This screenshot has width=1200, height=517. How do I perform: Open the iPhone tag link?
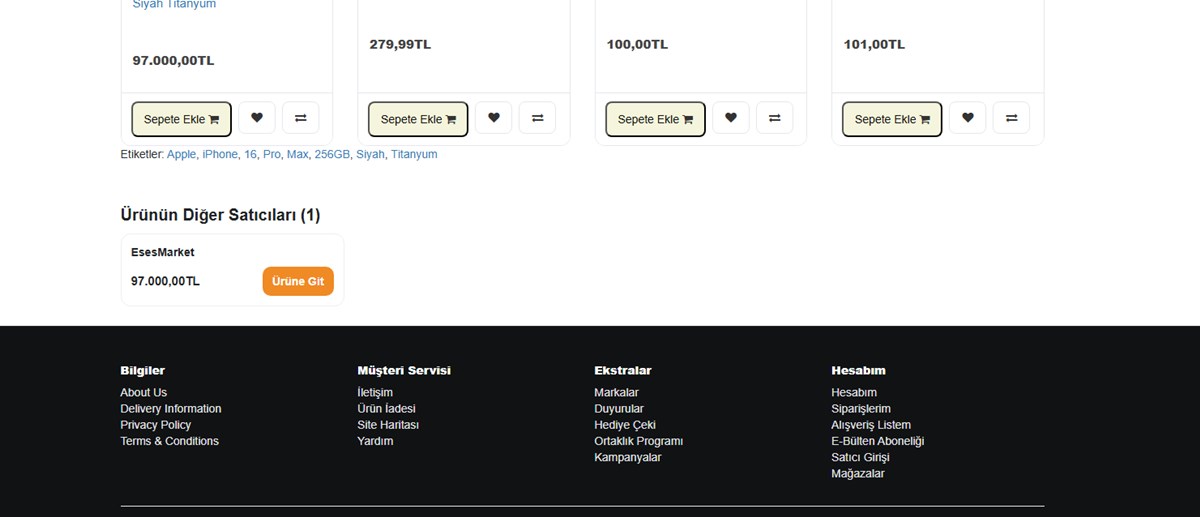coord(220,154)
